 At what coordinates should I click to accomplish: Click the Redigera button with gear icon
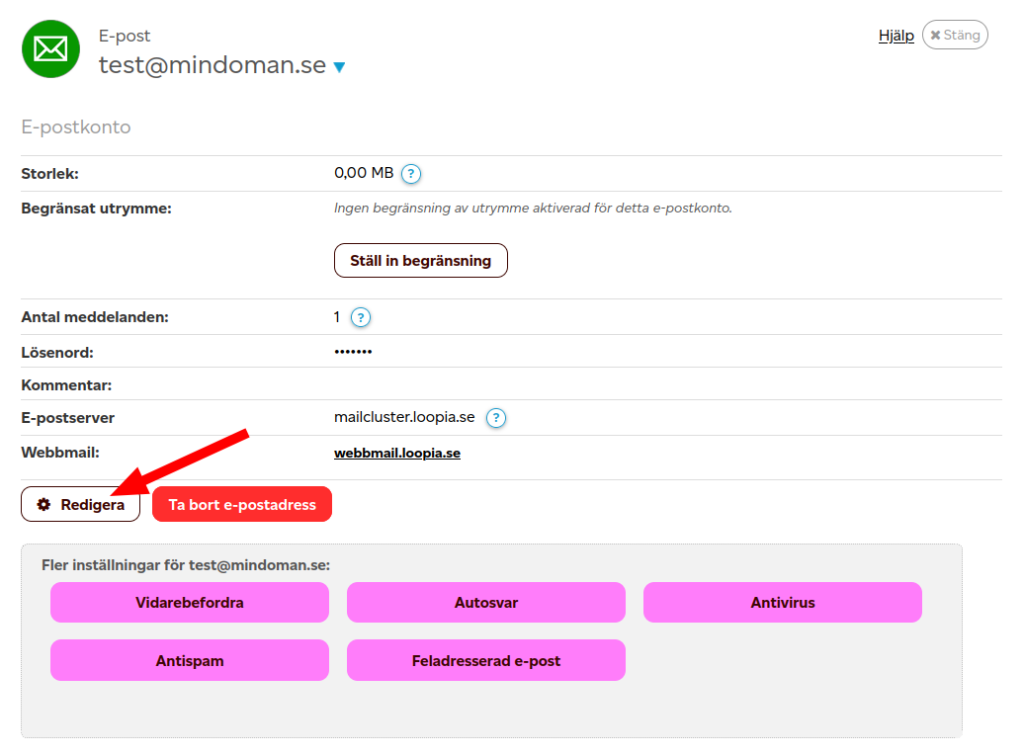(x=81, y=505)
